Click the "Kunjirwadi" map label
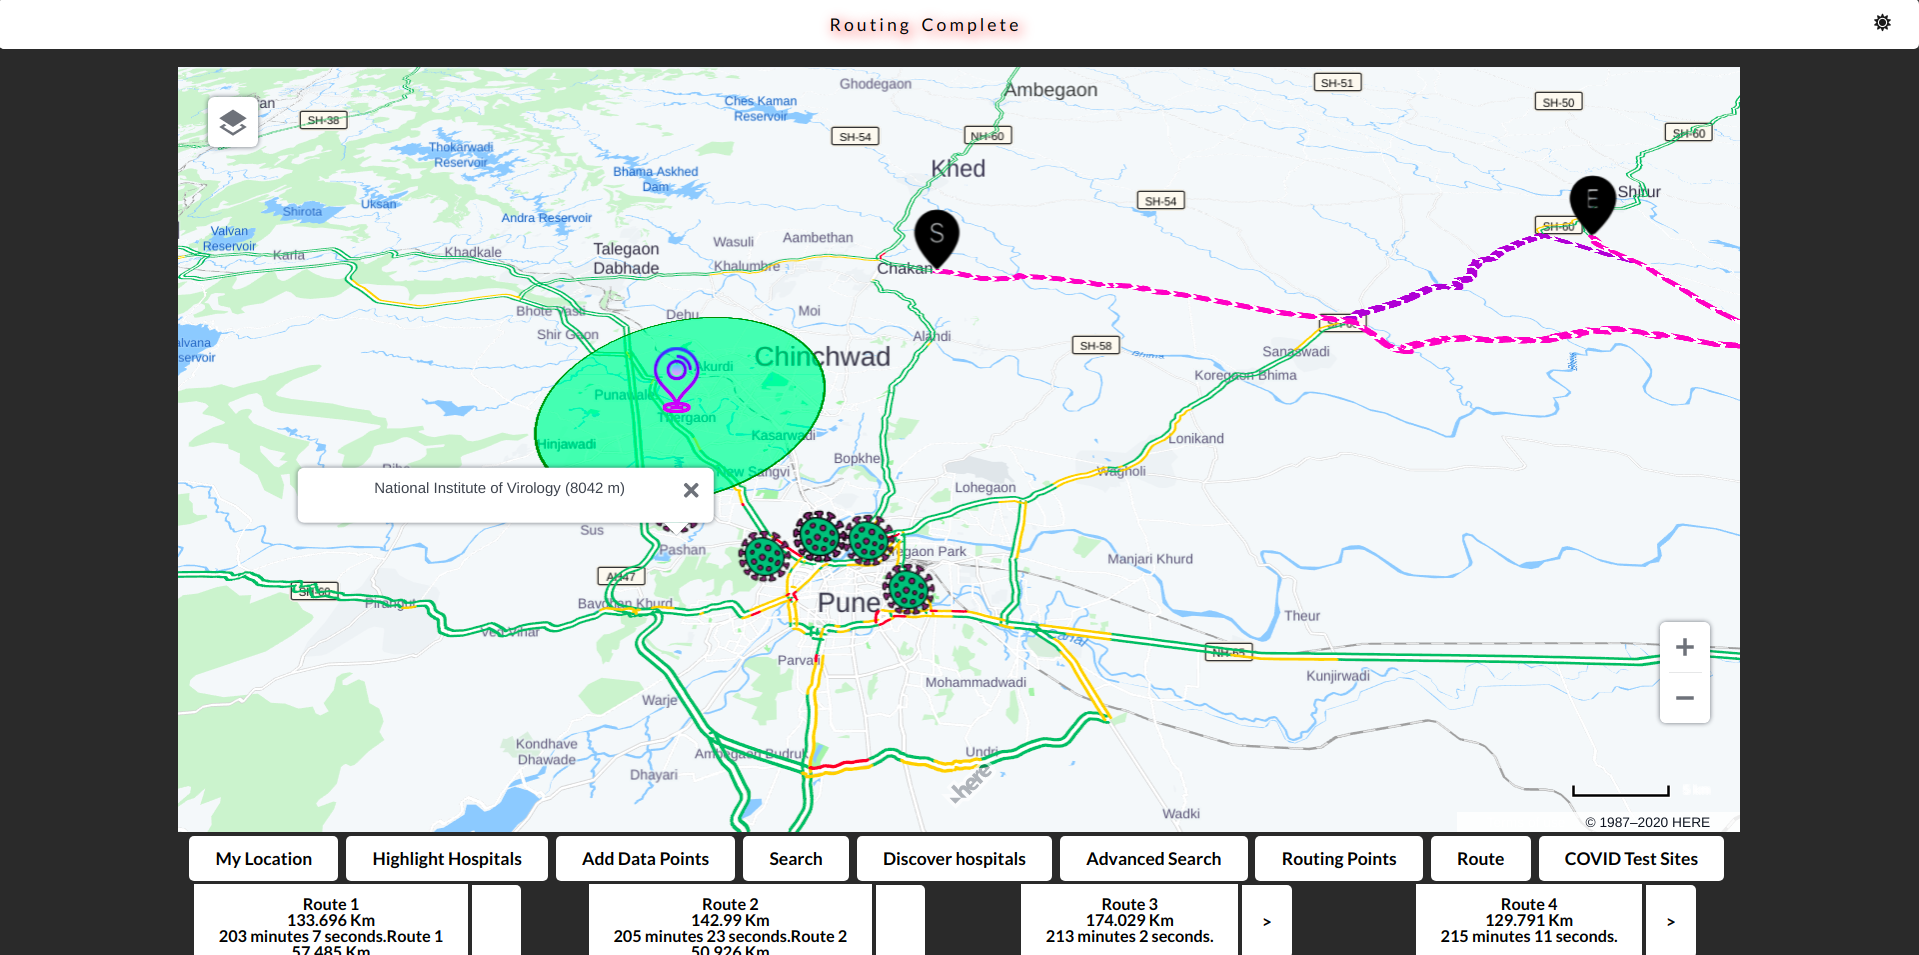 1338,676
